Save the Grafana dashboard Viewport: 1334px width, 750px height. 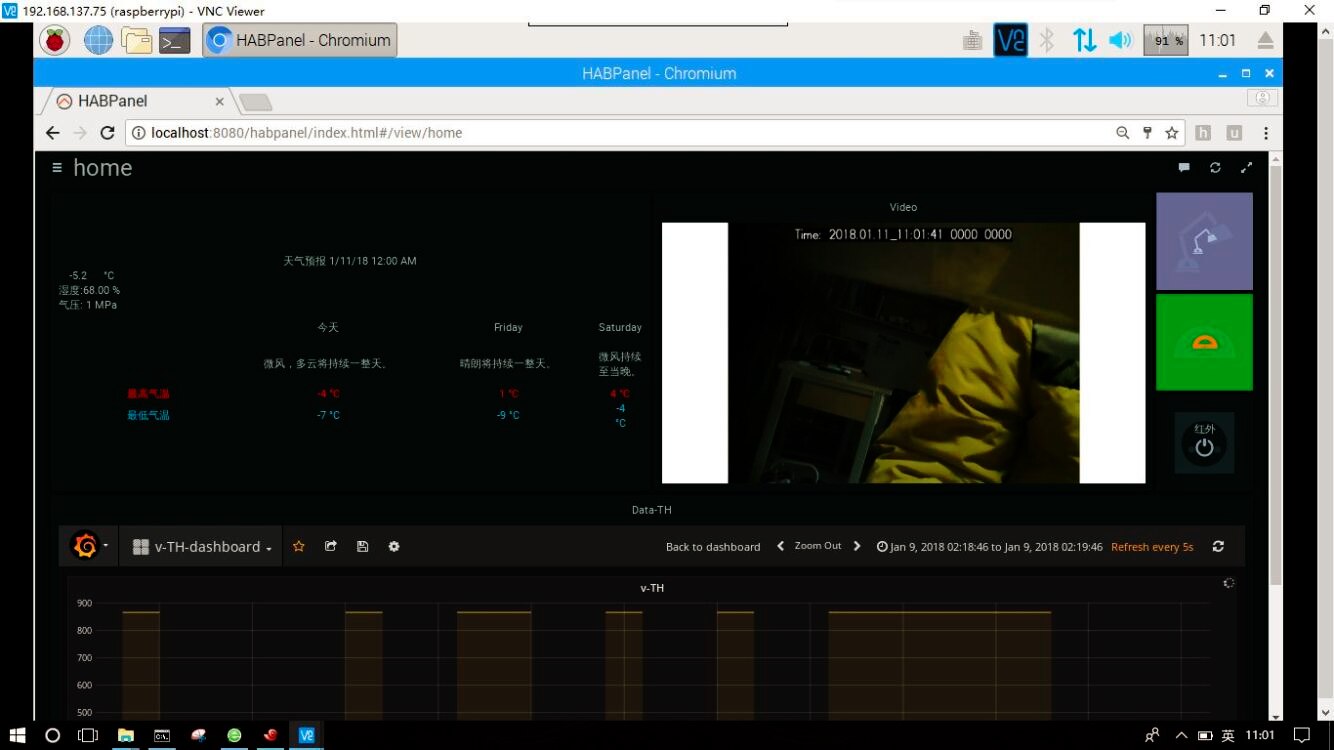point(362,547)
